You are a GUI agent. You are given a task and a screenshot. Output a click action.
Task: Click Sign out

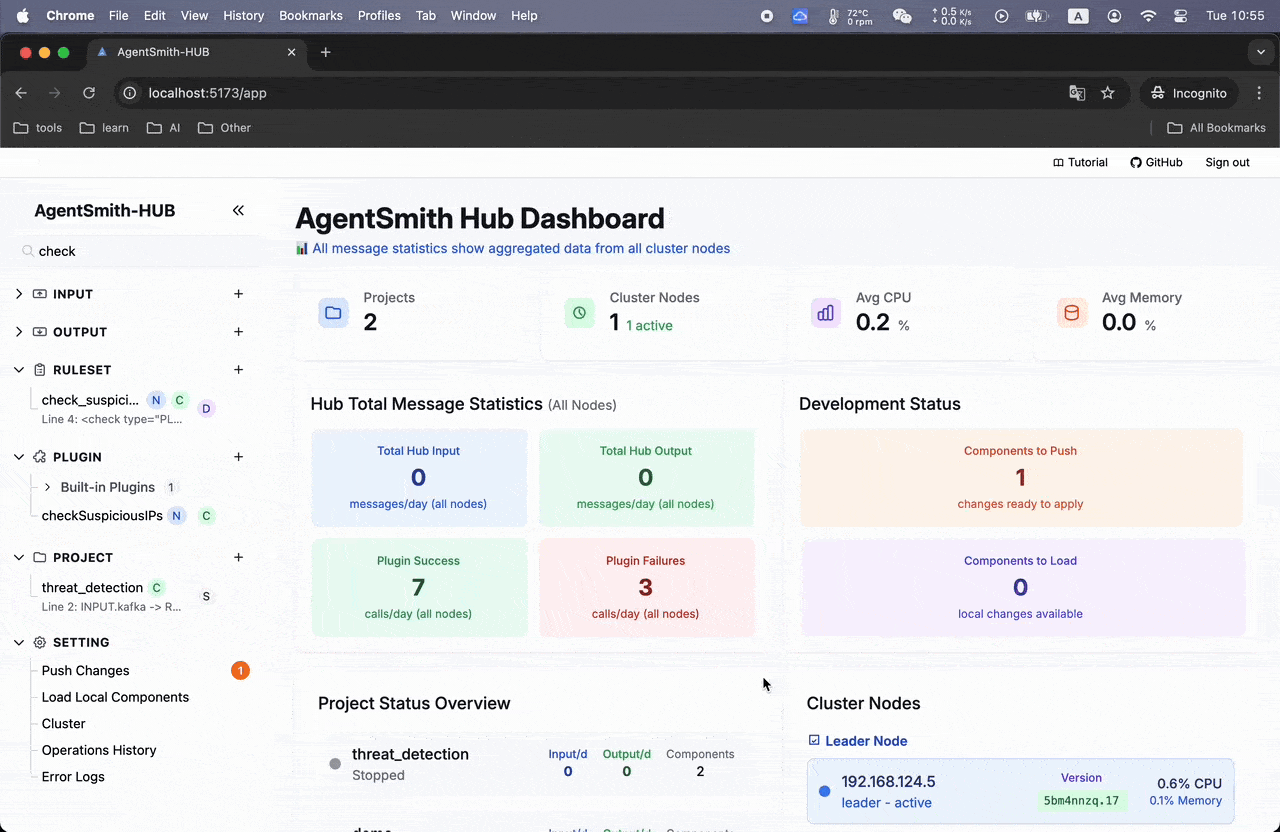click(1227, 163)
